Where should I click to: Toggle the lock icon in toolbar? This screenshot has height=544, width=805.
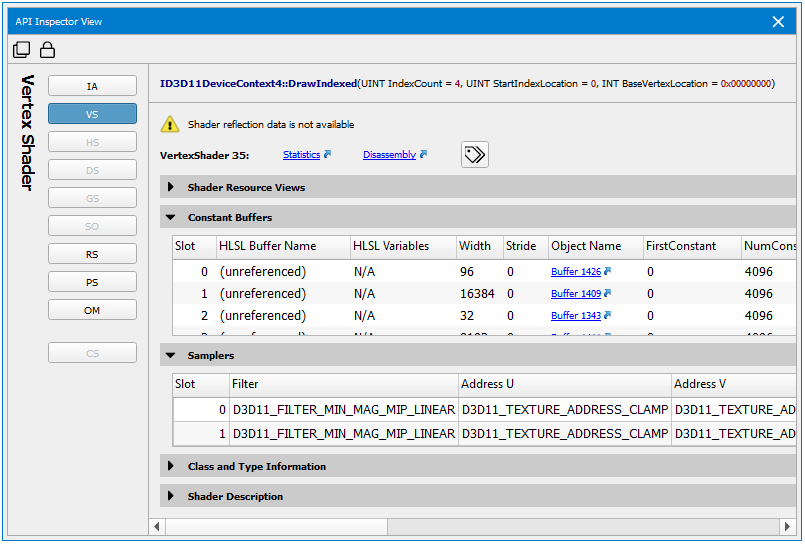47,50
